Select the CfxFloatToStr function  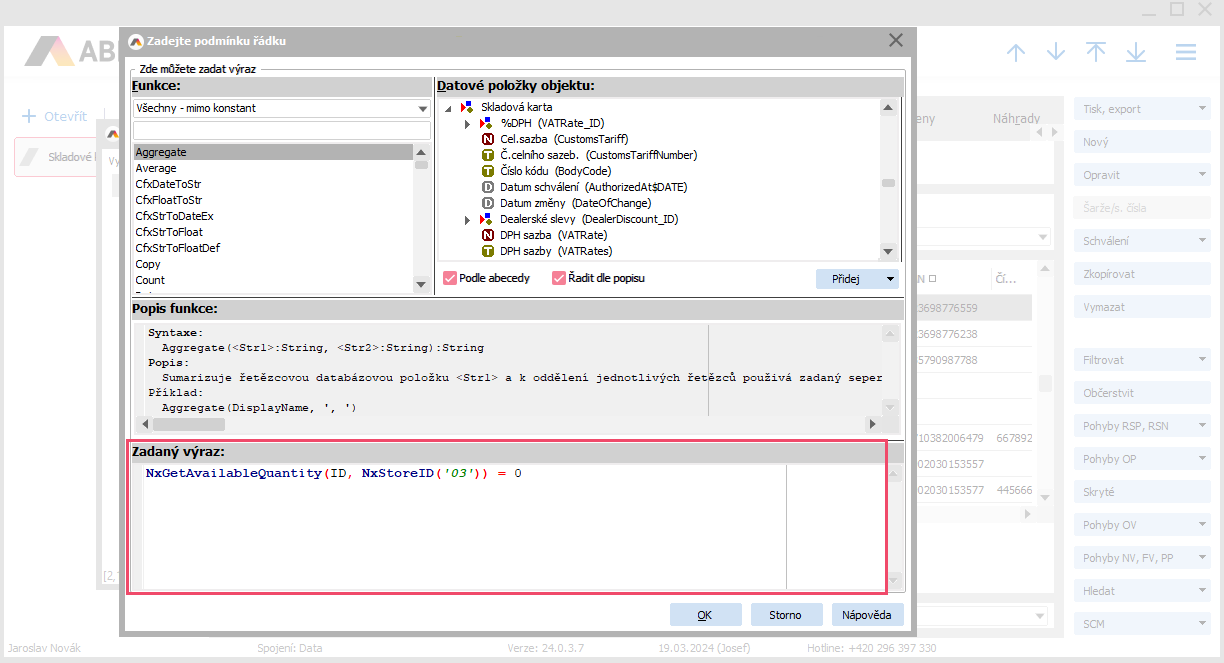click(273, 200)
